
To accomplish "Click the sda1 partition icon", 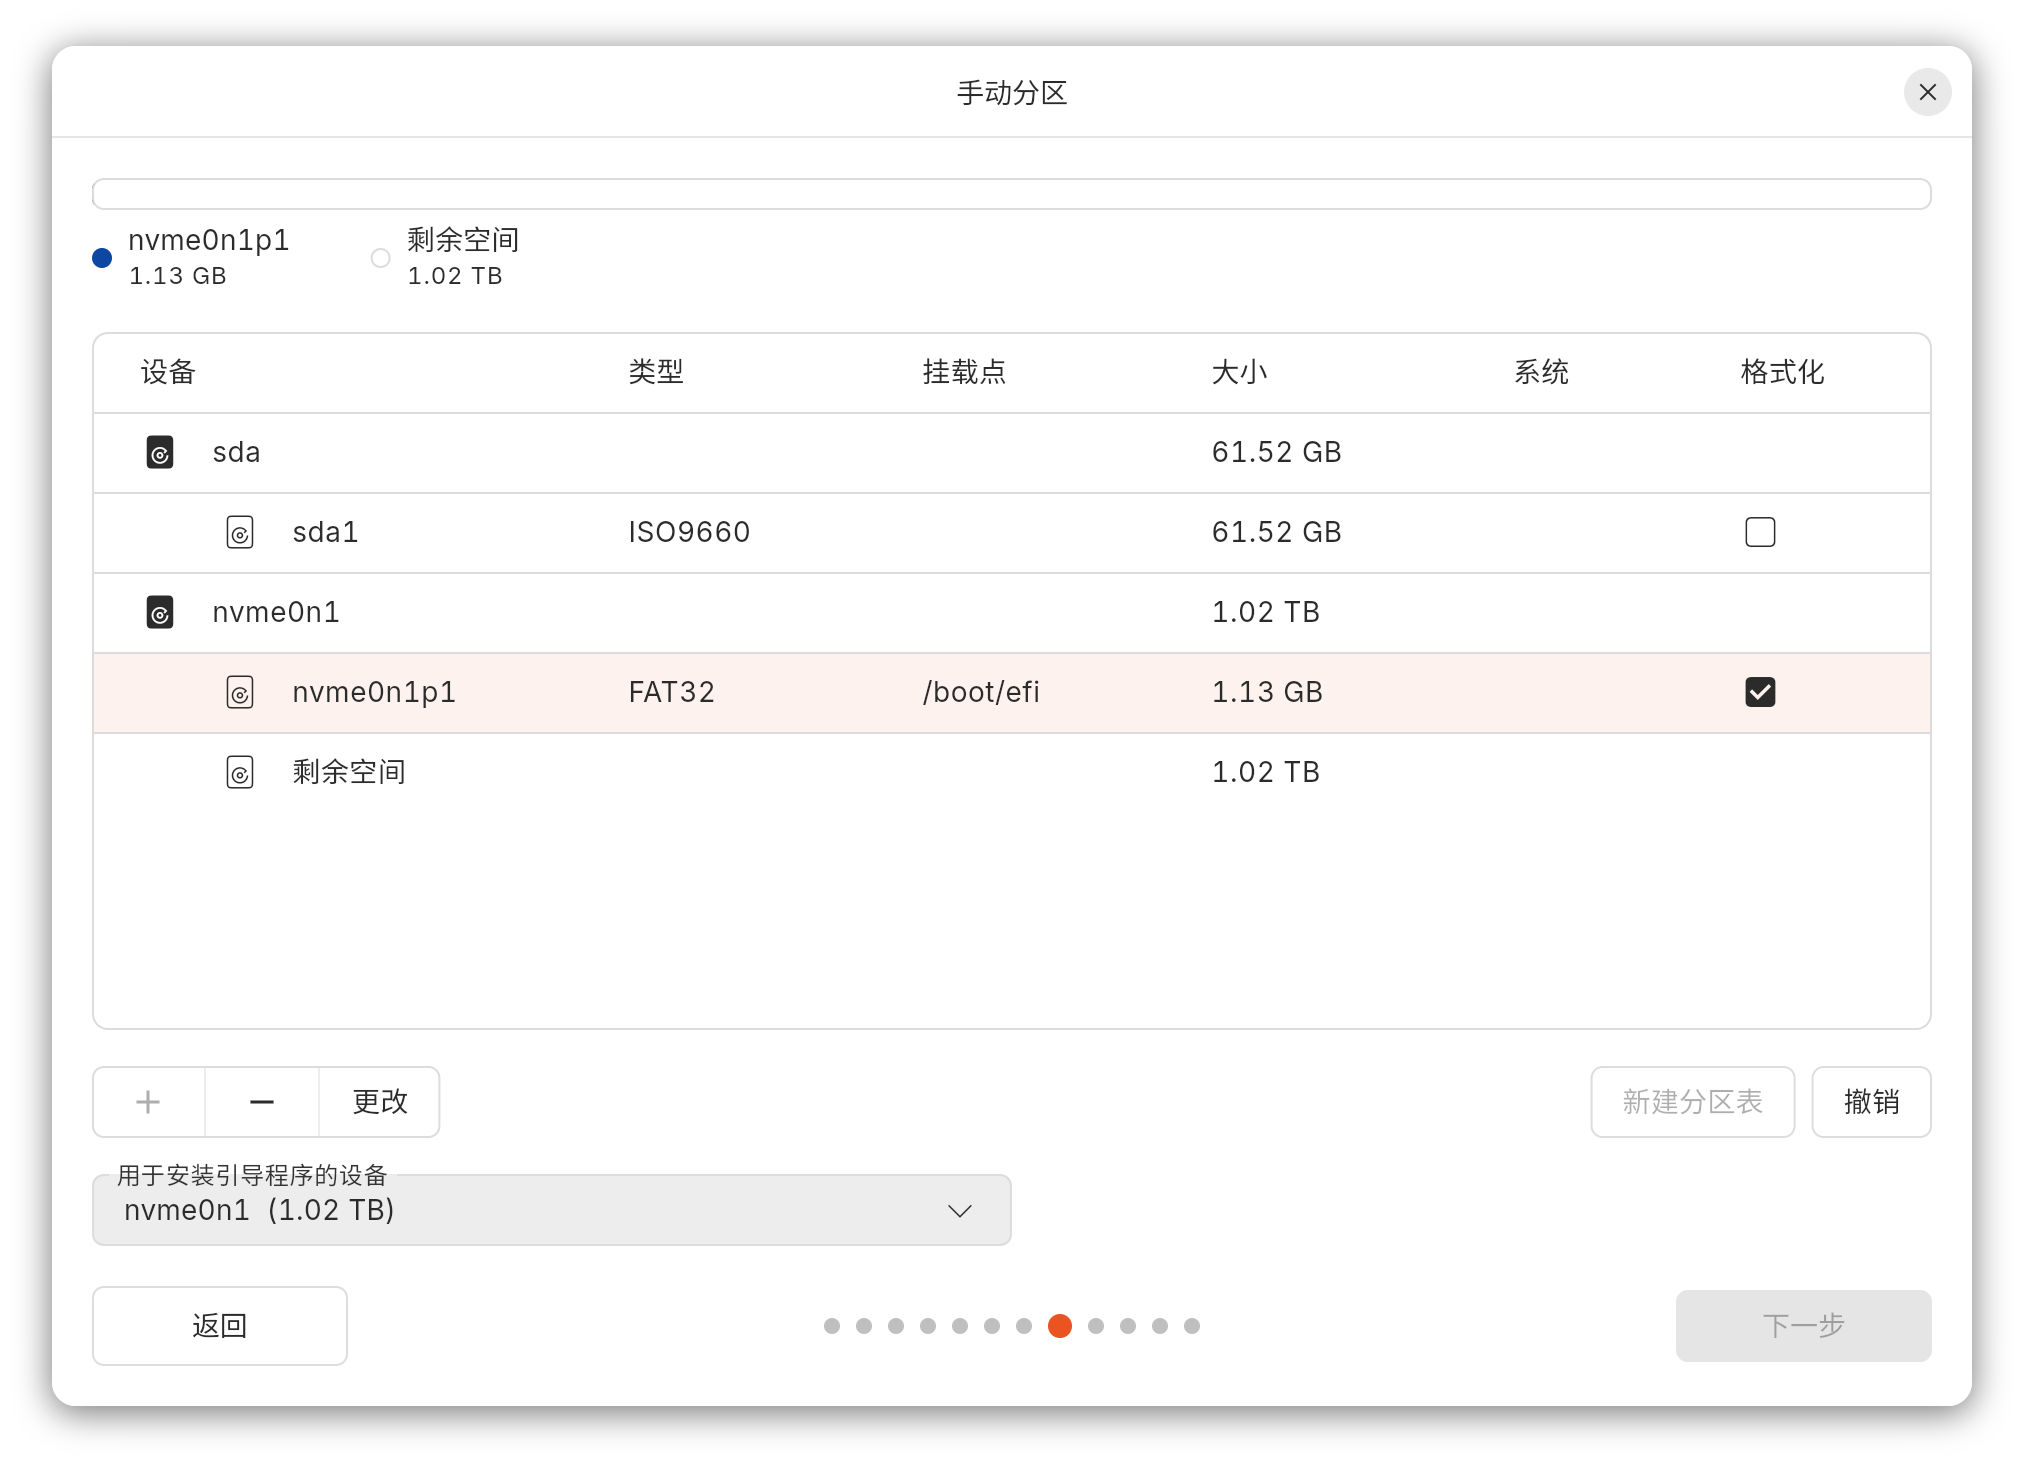I will 240,532.
